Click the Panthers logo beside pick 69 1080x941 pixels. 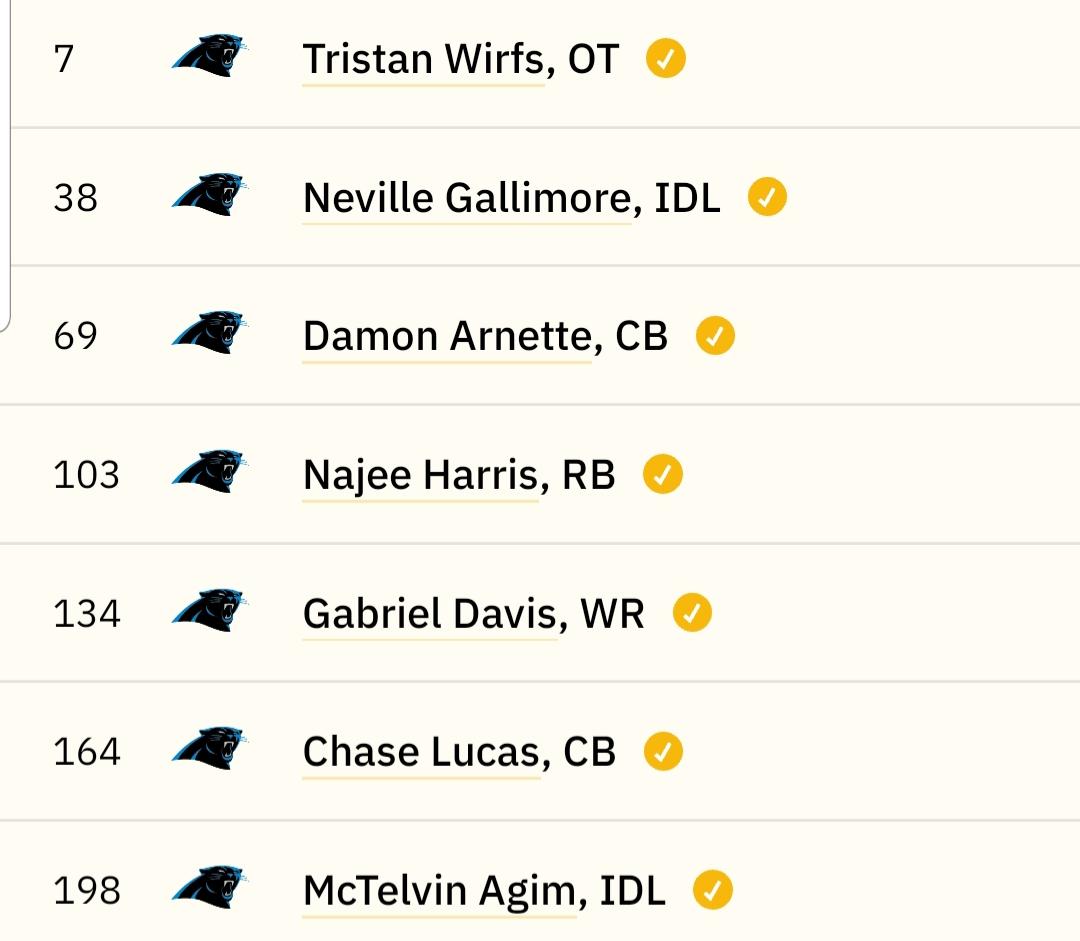tap(209, 332)
